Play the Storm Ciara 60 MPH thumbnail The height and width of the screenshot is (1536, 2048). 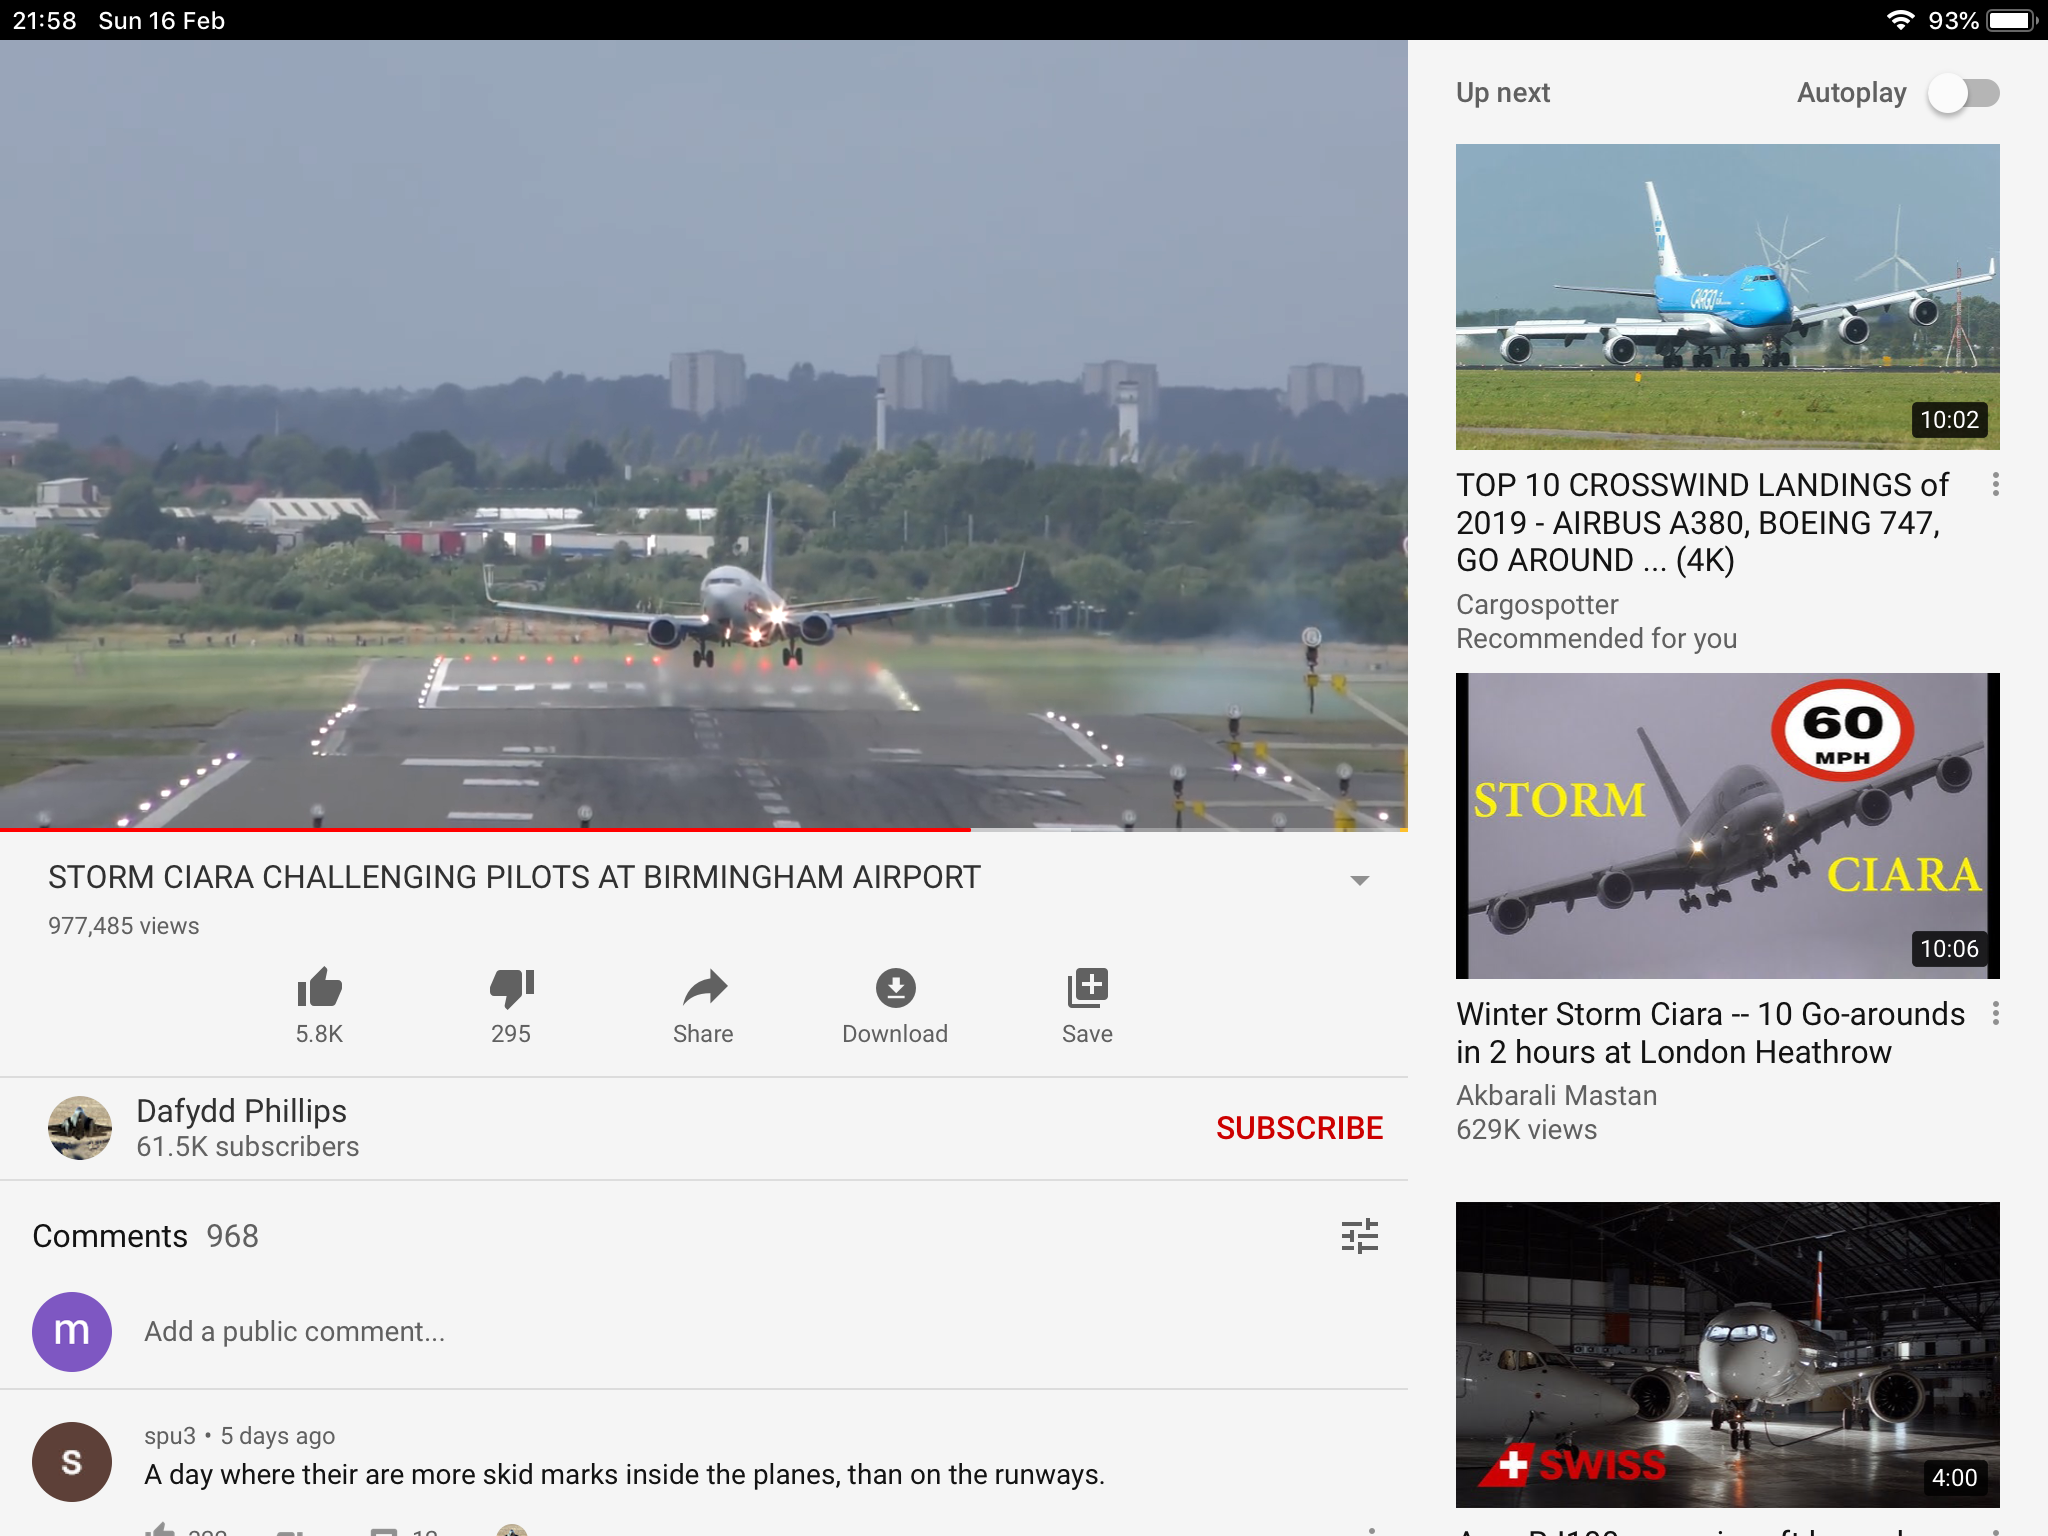click(x=1727, y=825)
